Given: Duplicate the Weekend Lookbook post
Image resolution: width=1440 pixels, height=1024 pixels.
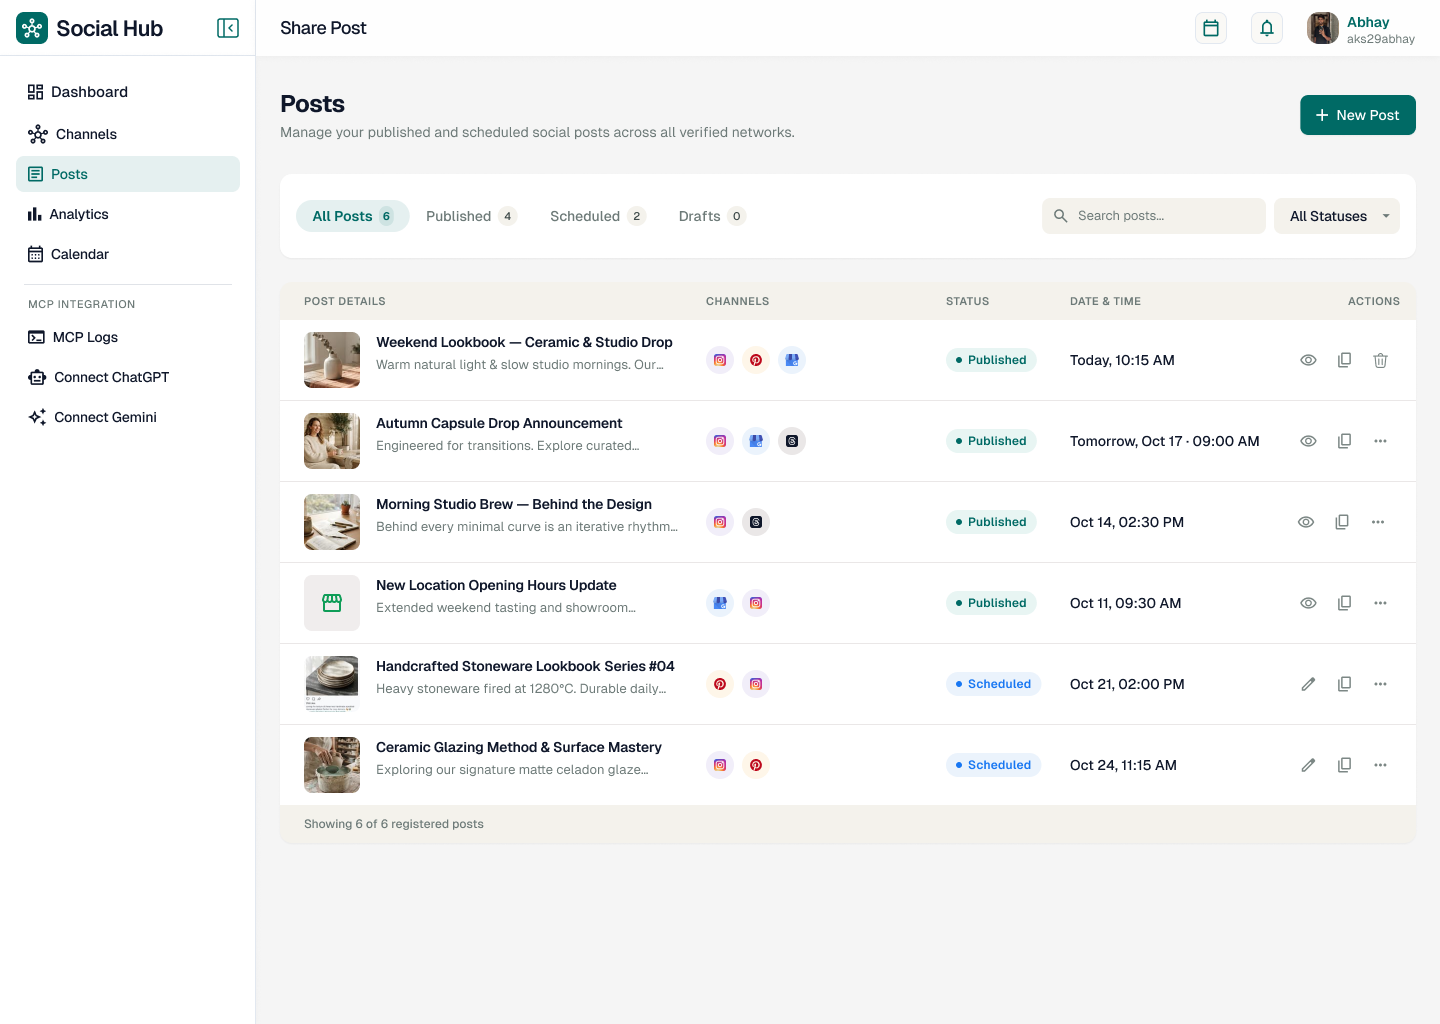Looking at the screenshot, I should (x=1344, y=360).
